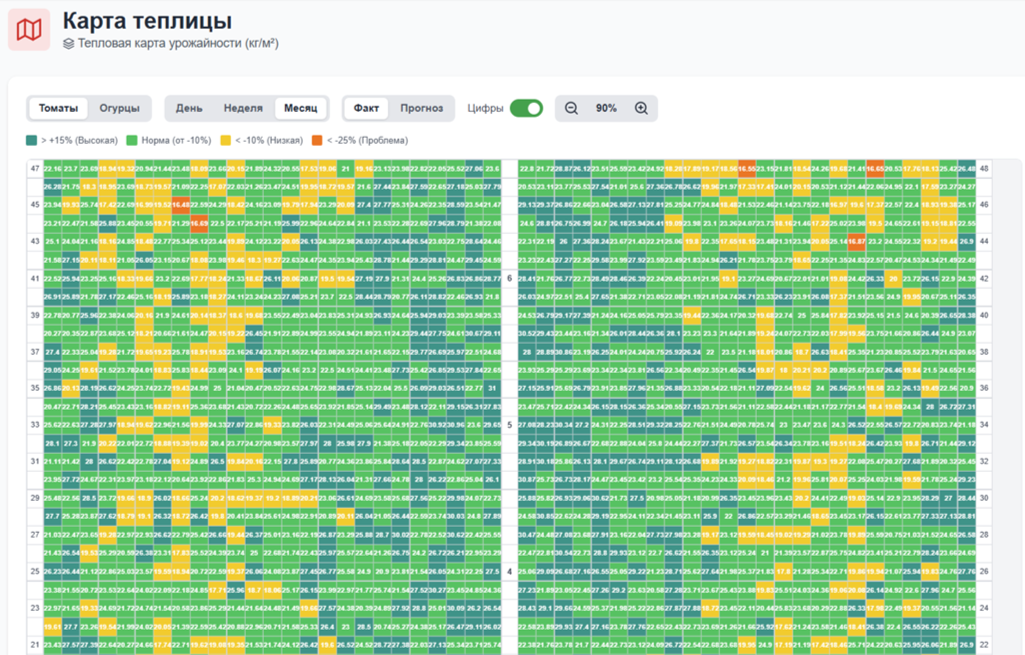
Task: Zoom in the heatmap with the plus magnifier
Action: [x=641, y=108]
